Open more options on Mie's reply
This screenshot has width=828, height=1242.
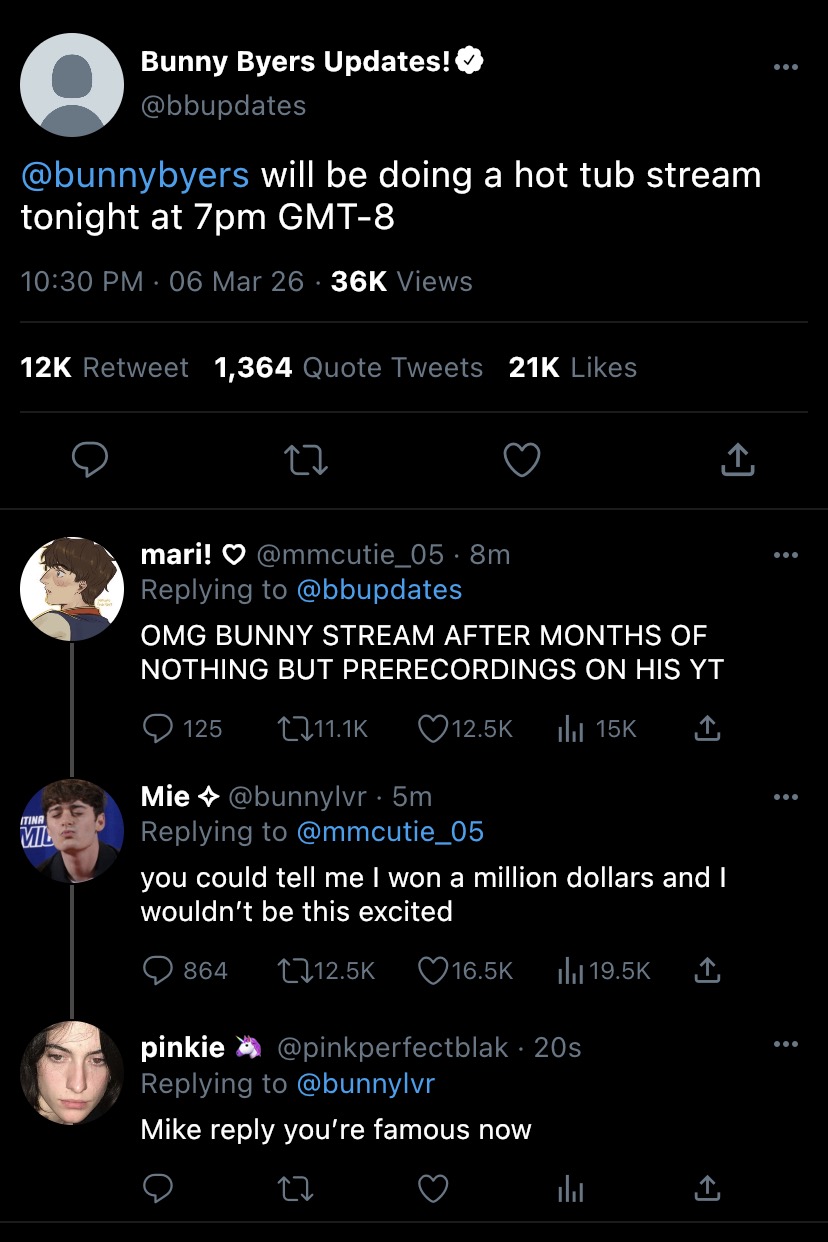(x=786, y=797)
